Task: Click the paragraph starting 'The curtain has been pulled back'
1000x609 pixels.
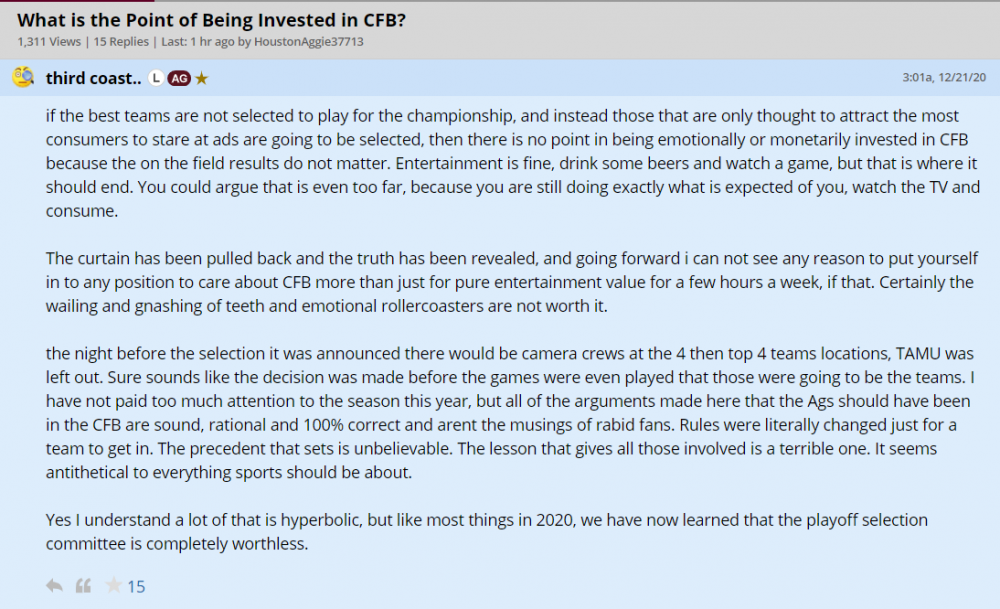Action: pos(500,282)
